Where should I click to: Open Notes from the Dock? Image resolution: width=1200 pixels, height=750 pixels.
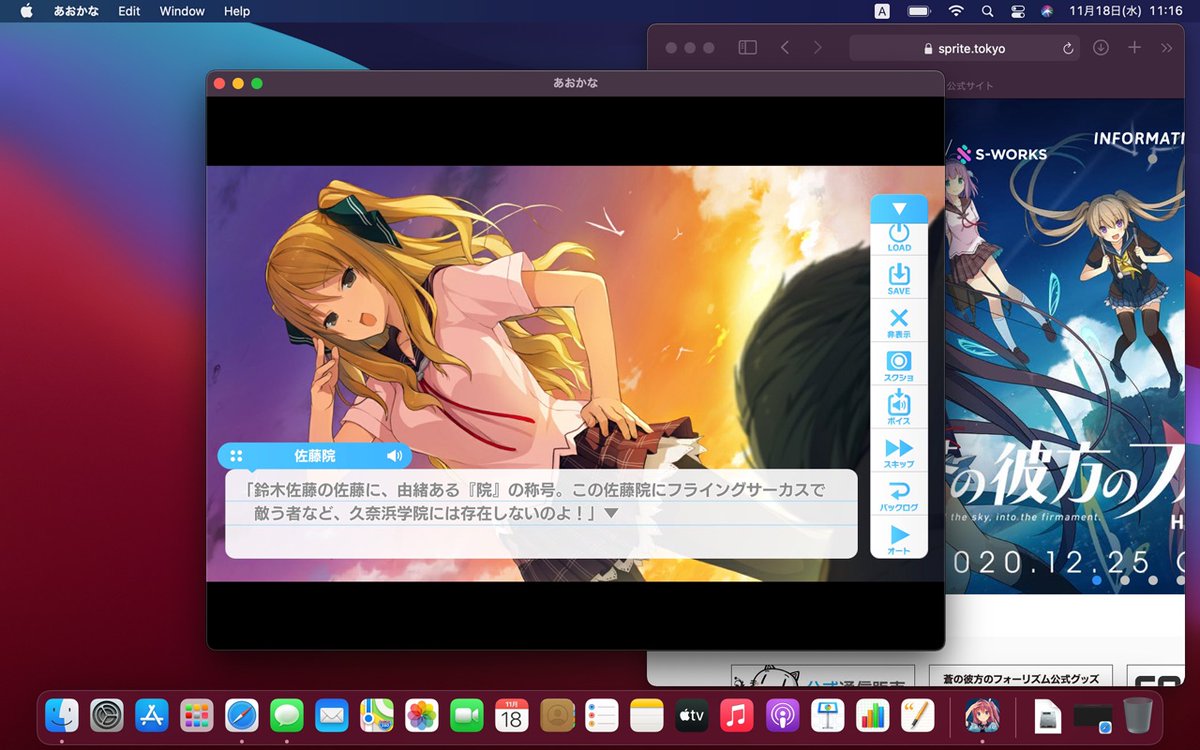(647, 715)
